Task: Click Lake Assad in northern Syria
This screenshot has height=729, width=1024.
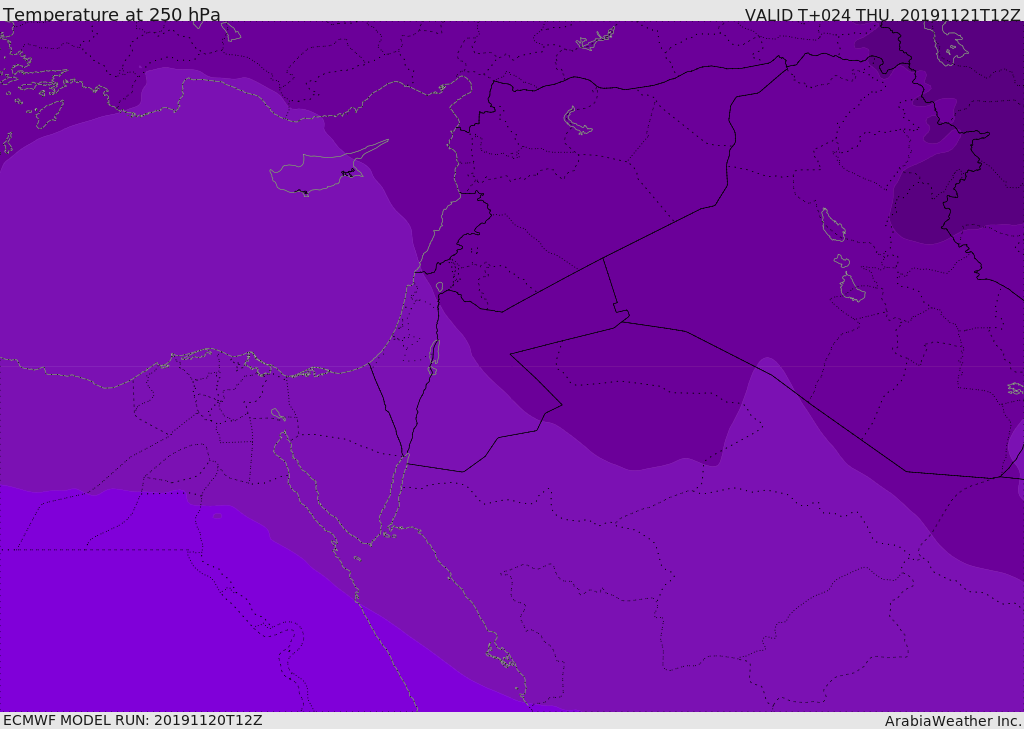Action: [576, 121]
